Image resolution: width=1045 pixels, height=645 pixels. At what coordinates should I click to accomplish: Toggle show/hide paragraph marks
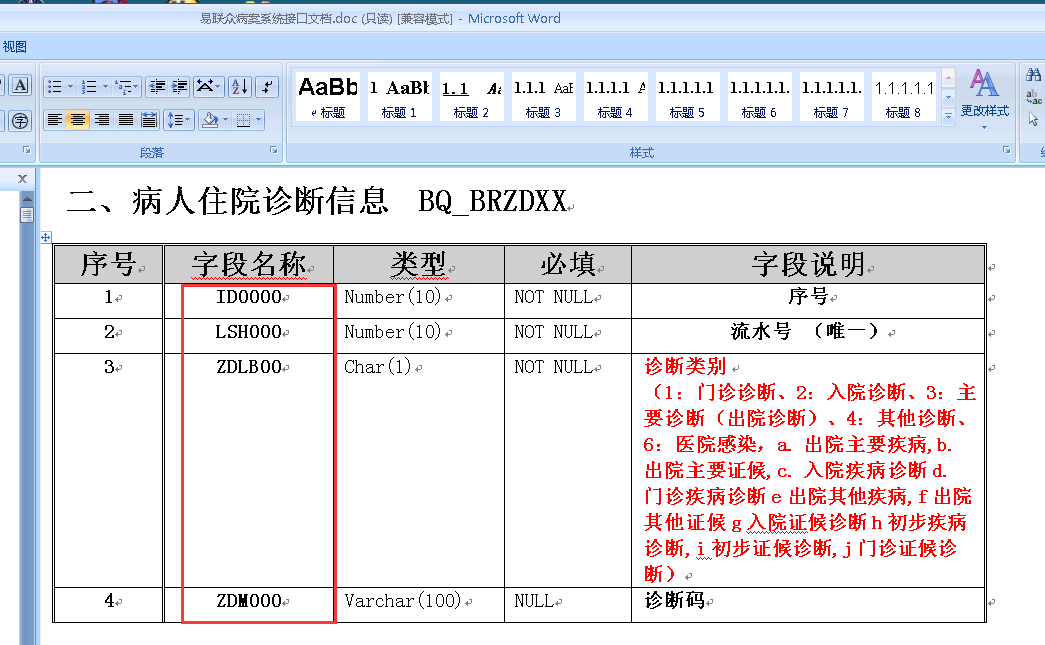pyautogui.click(x=267, y=87)
